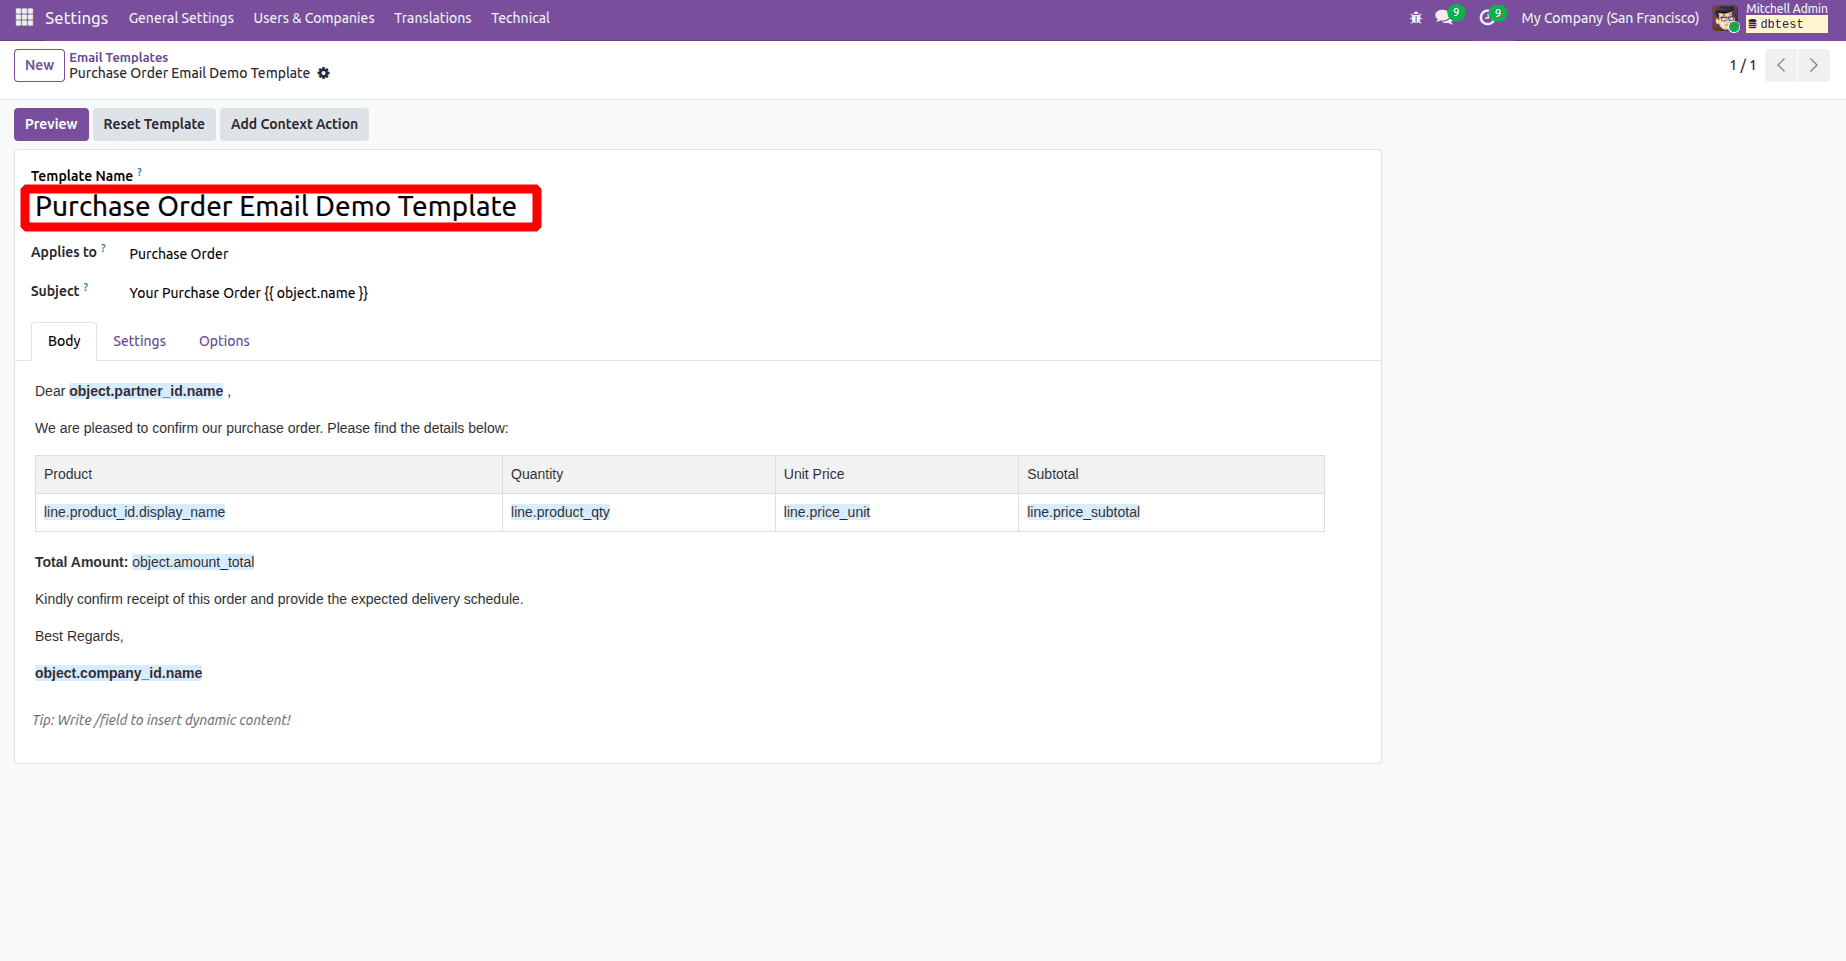This screenshot has width=1846, height=961.
Task: Click object.company_id.name placeholder
Action: pos(118,673)
